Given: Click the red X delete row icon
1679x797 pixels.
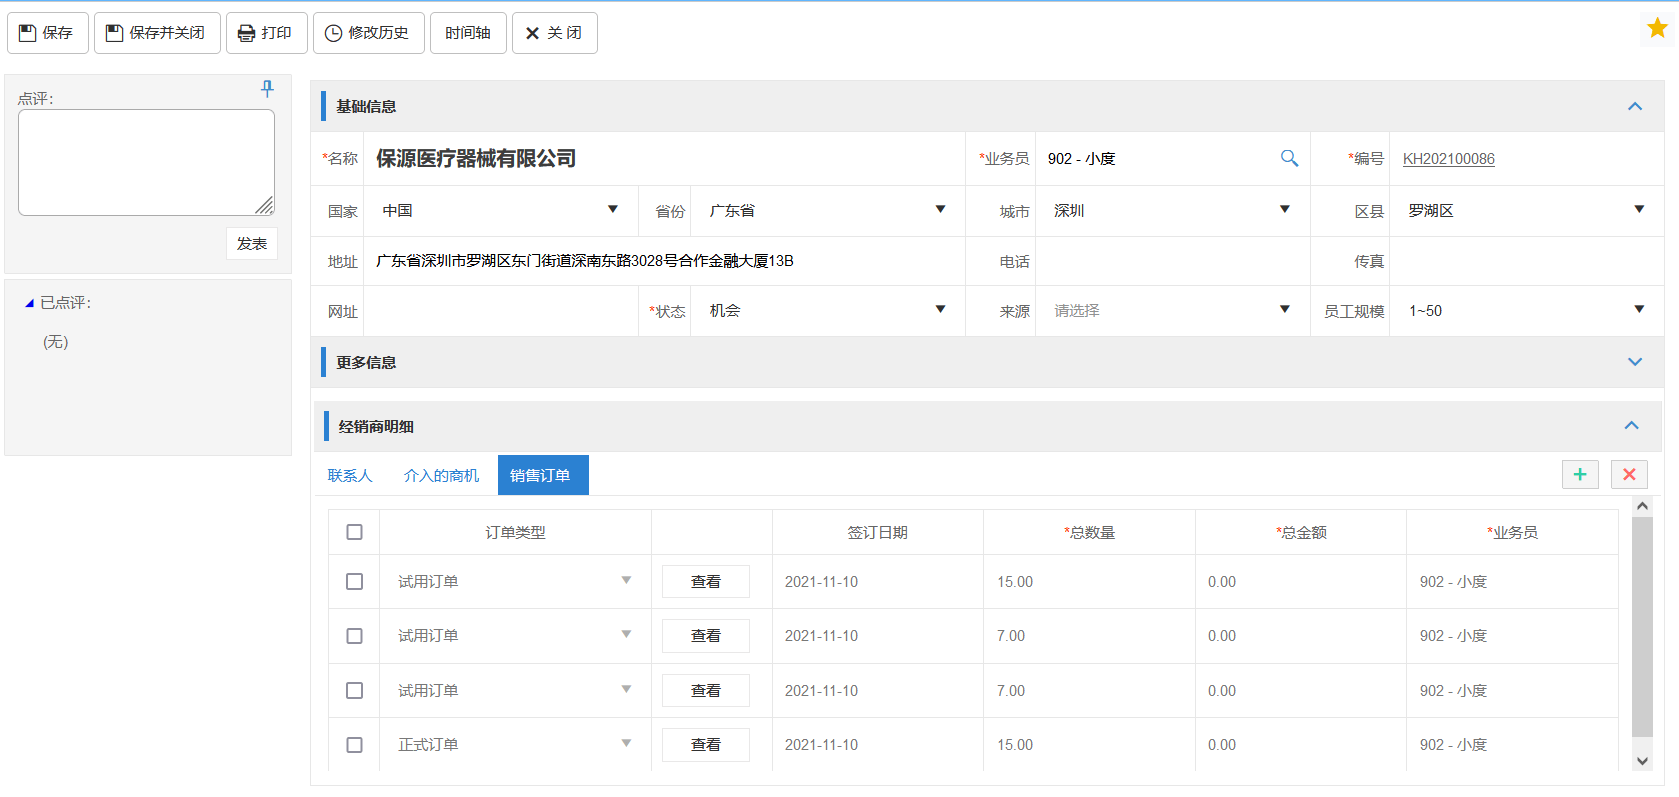Looking at the screenshot, I should pos(1629,474).
